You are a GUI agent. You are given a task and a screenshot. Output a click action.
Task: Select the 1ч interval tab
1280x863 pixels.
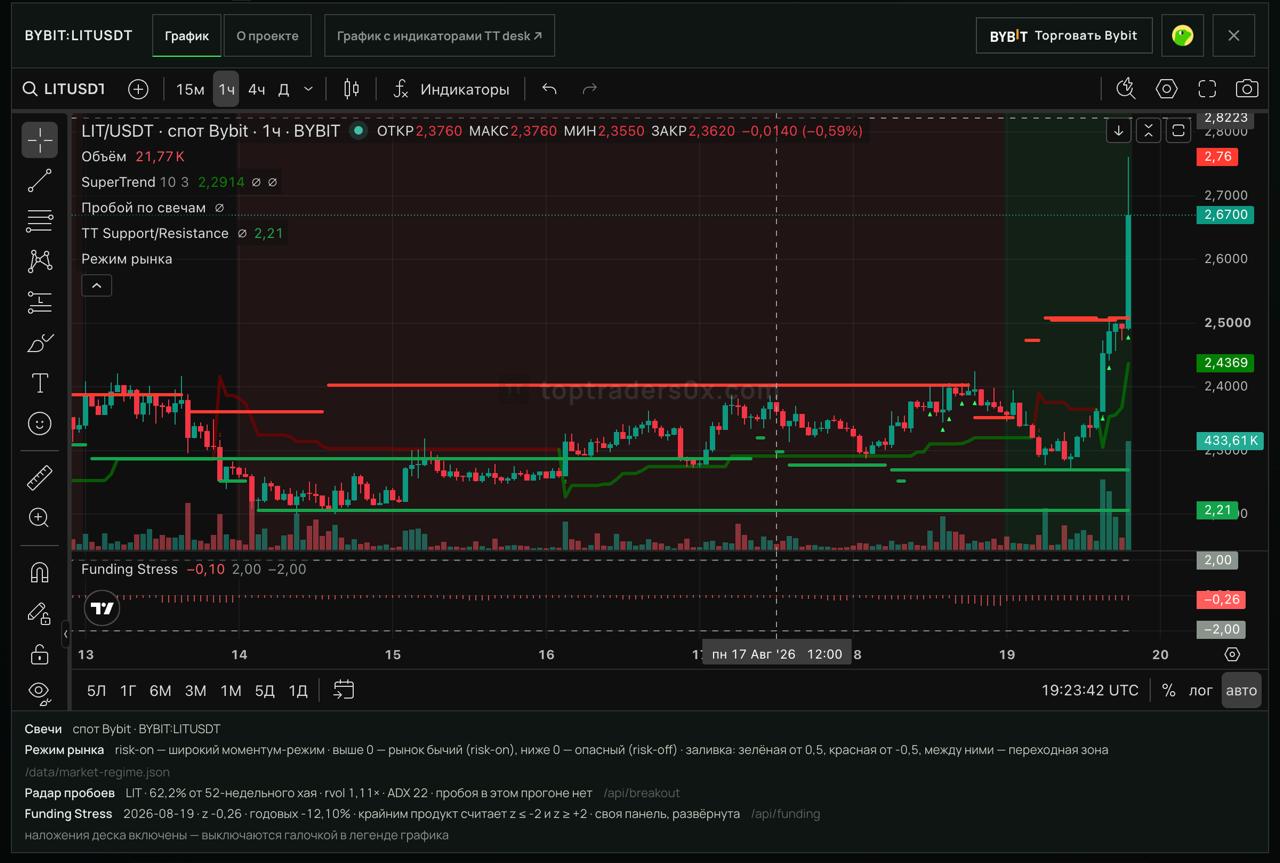click(x=227, y=89)
